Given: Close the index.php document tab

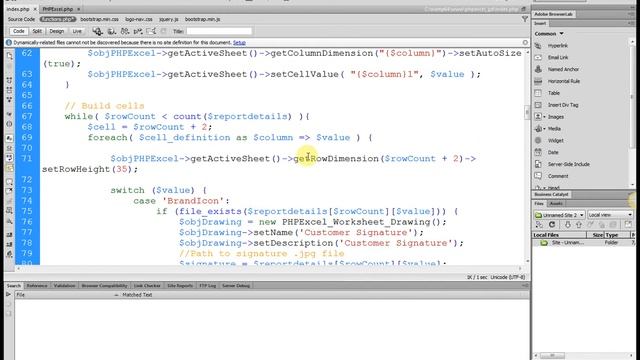Looking at the screenshot, I should coord(35,9).
